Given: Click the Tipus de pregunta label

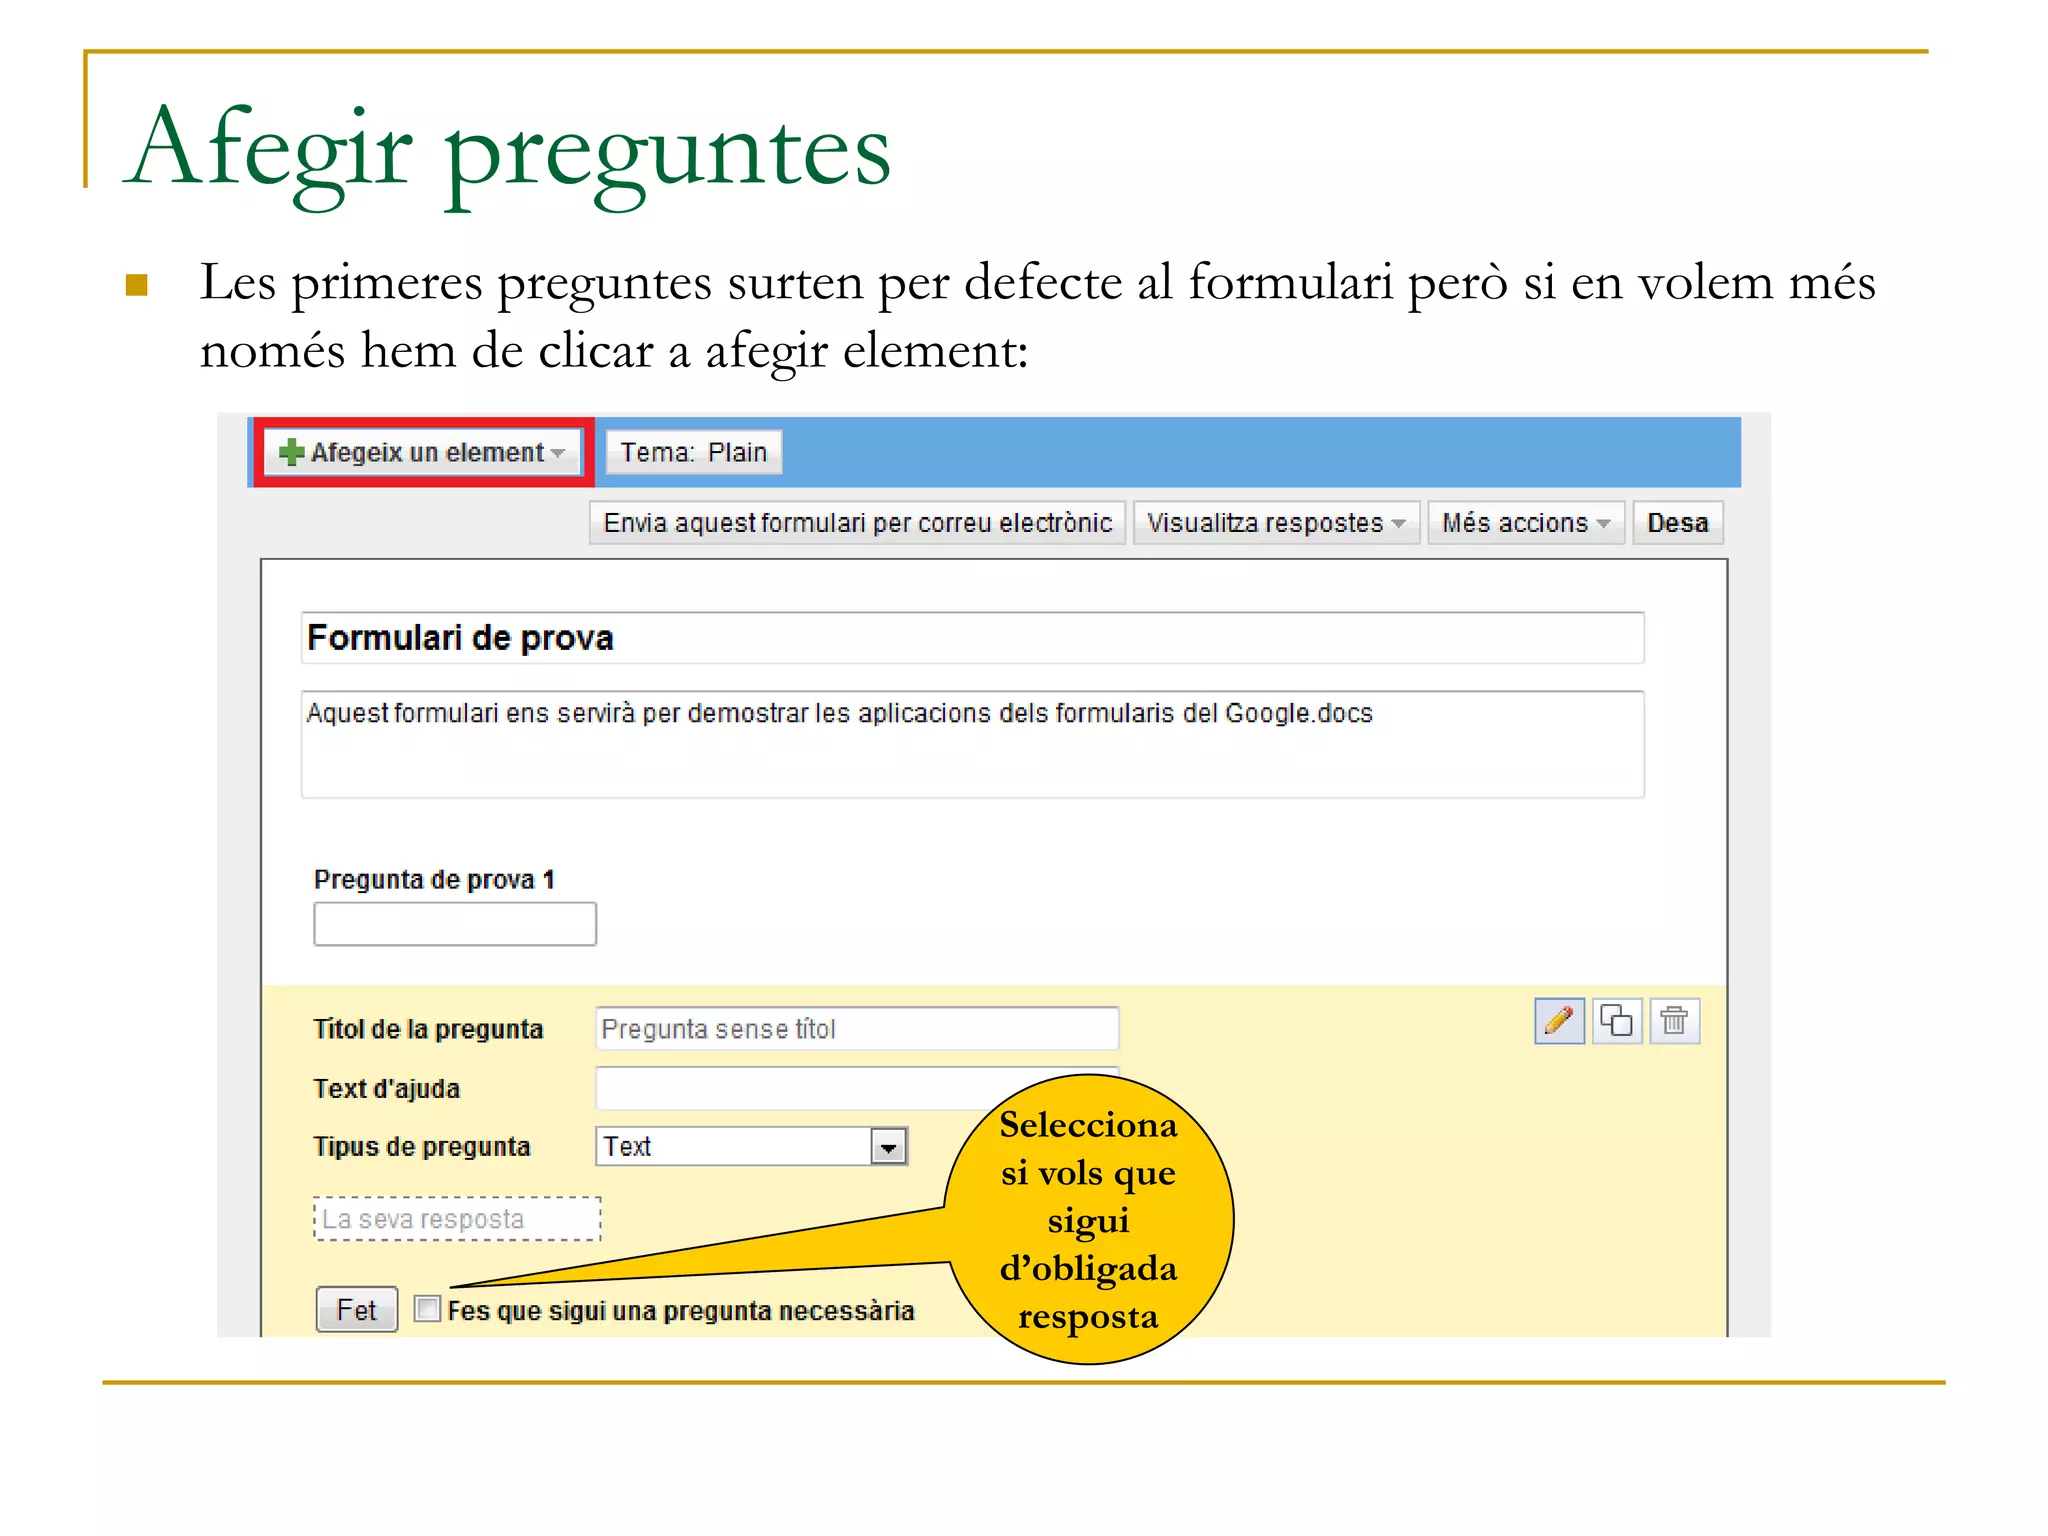Looking at the screenshot, I should [x=422, y=1147].
